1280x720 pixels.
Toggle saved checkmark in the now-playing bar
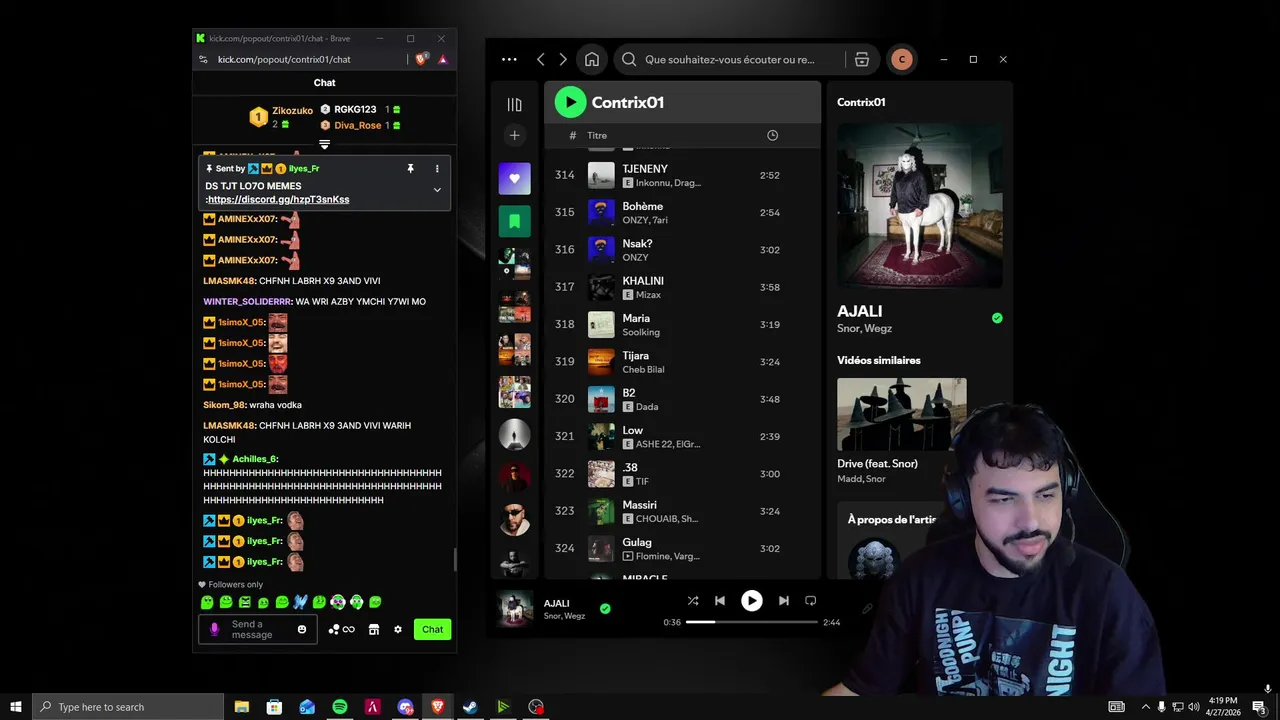click(x=605, y=608)
